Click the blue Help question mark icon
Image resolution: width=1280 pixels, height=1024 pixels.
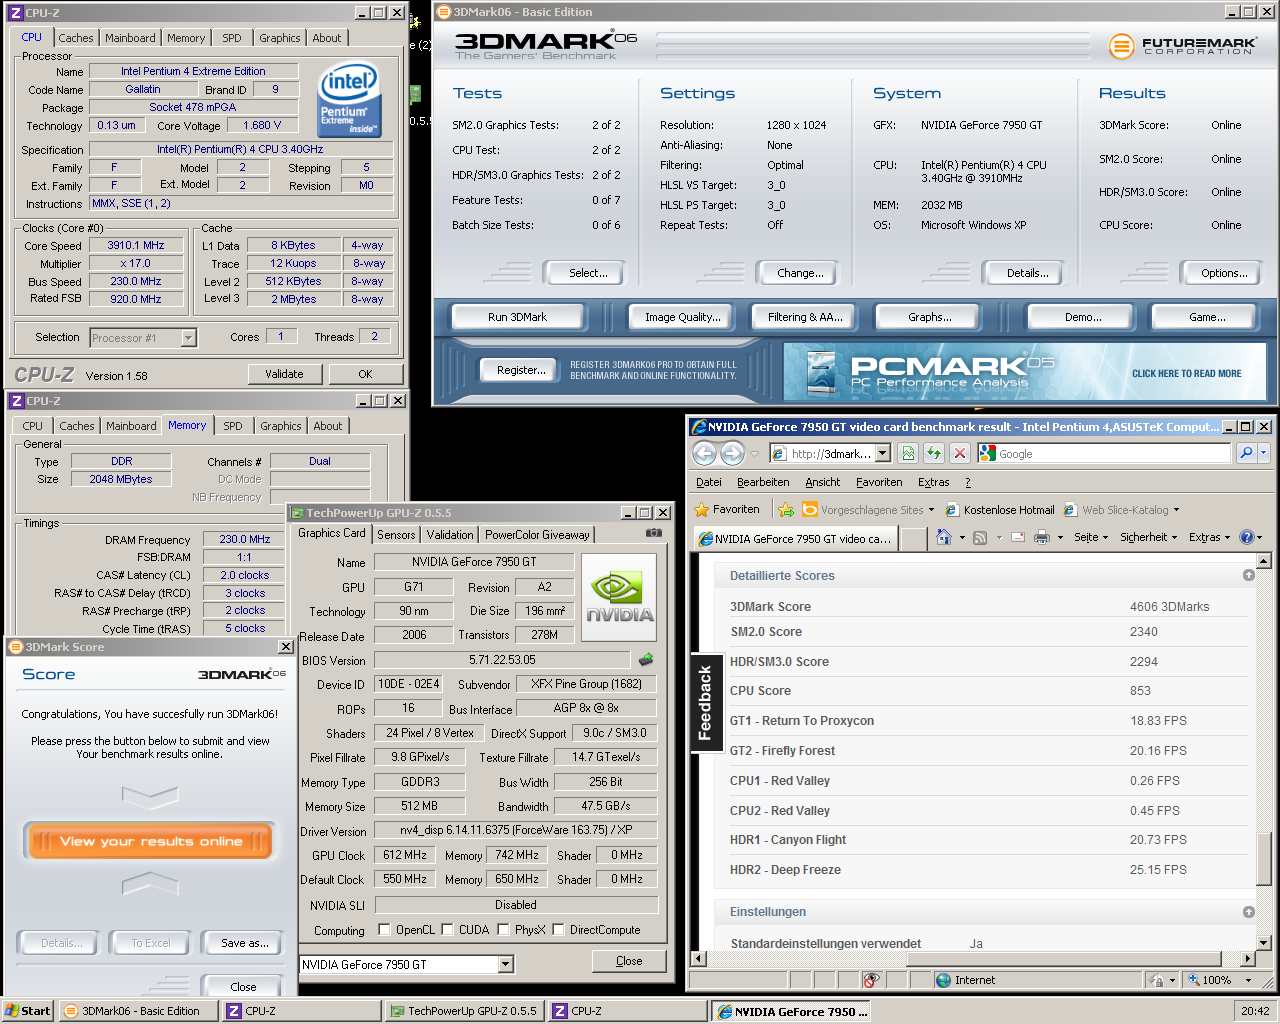tap(1247, 537)
